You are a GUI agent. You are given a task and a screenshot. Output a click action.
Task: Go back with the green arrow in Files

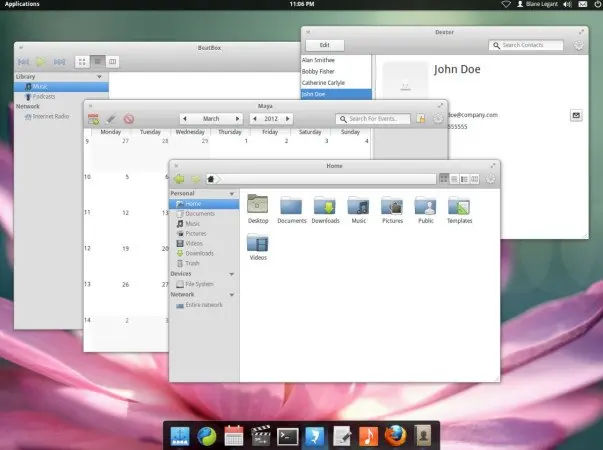[x=179, y=179]
